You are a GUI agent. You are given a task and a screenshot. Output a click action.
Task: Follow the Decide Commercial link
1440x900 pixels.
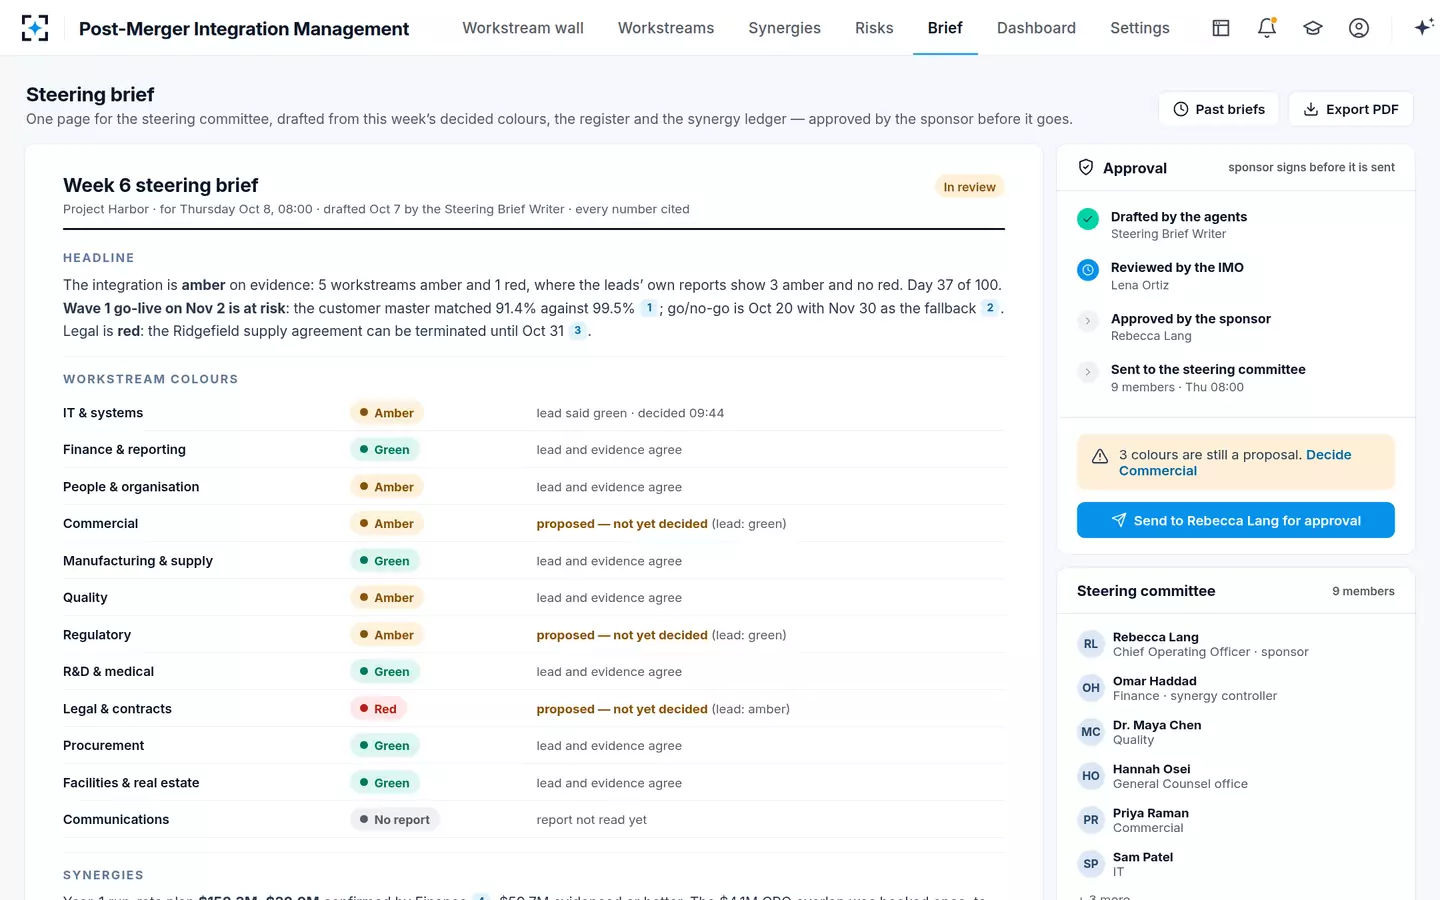click(1235, 462)
